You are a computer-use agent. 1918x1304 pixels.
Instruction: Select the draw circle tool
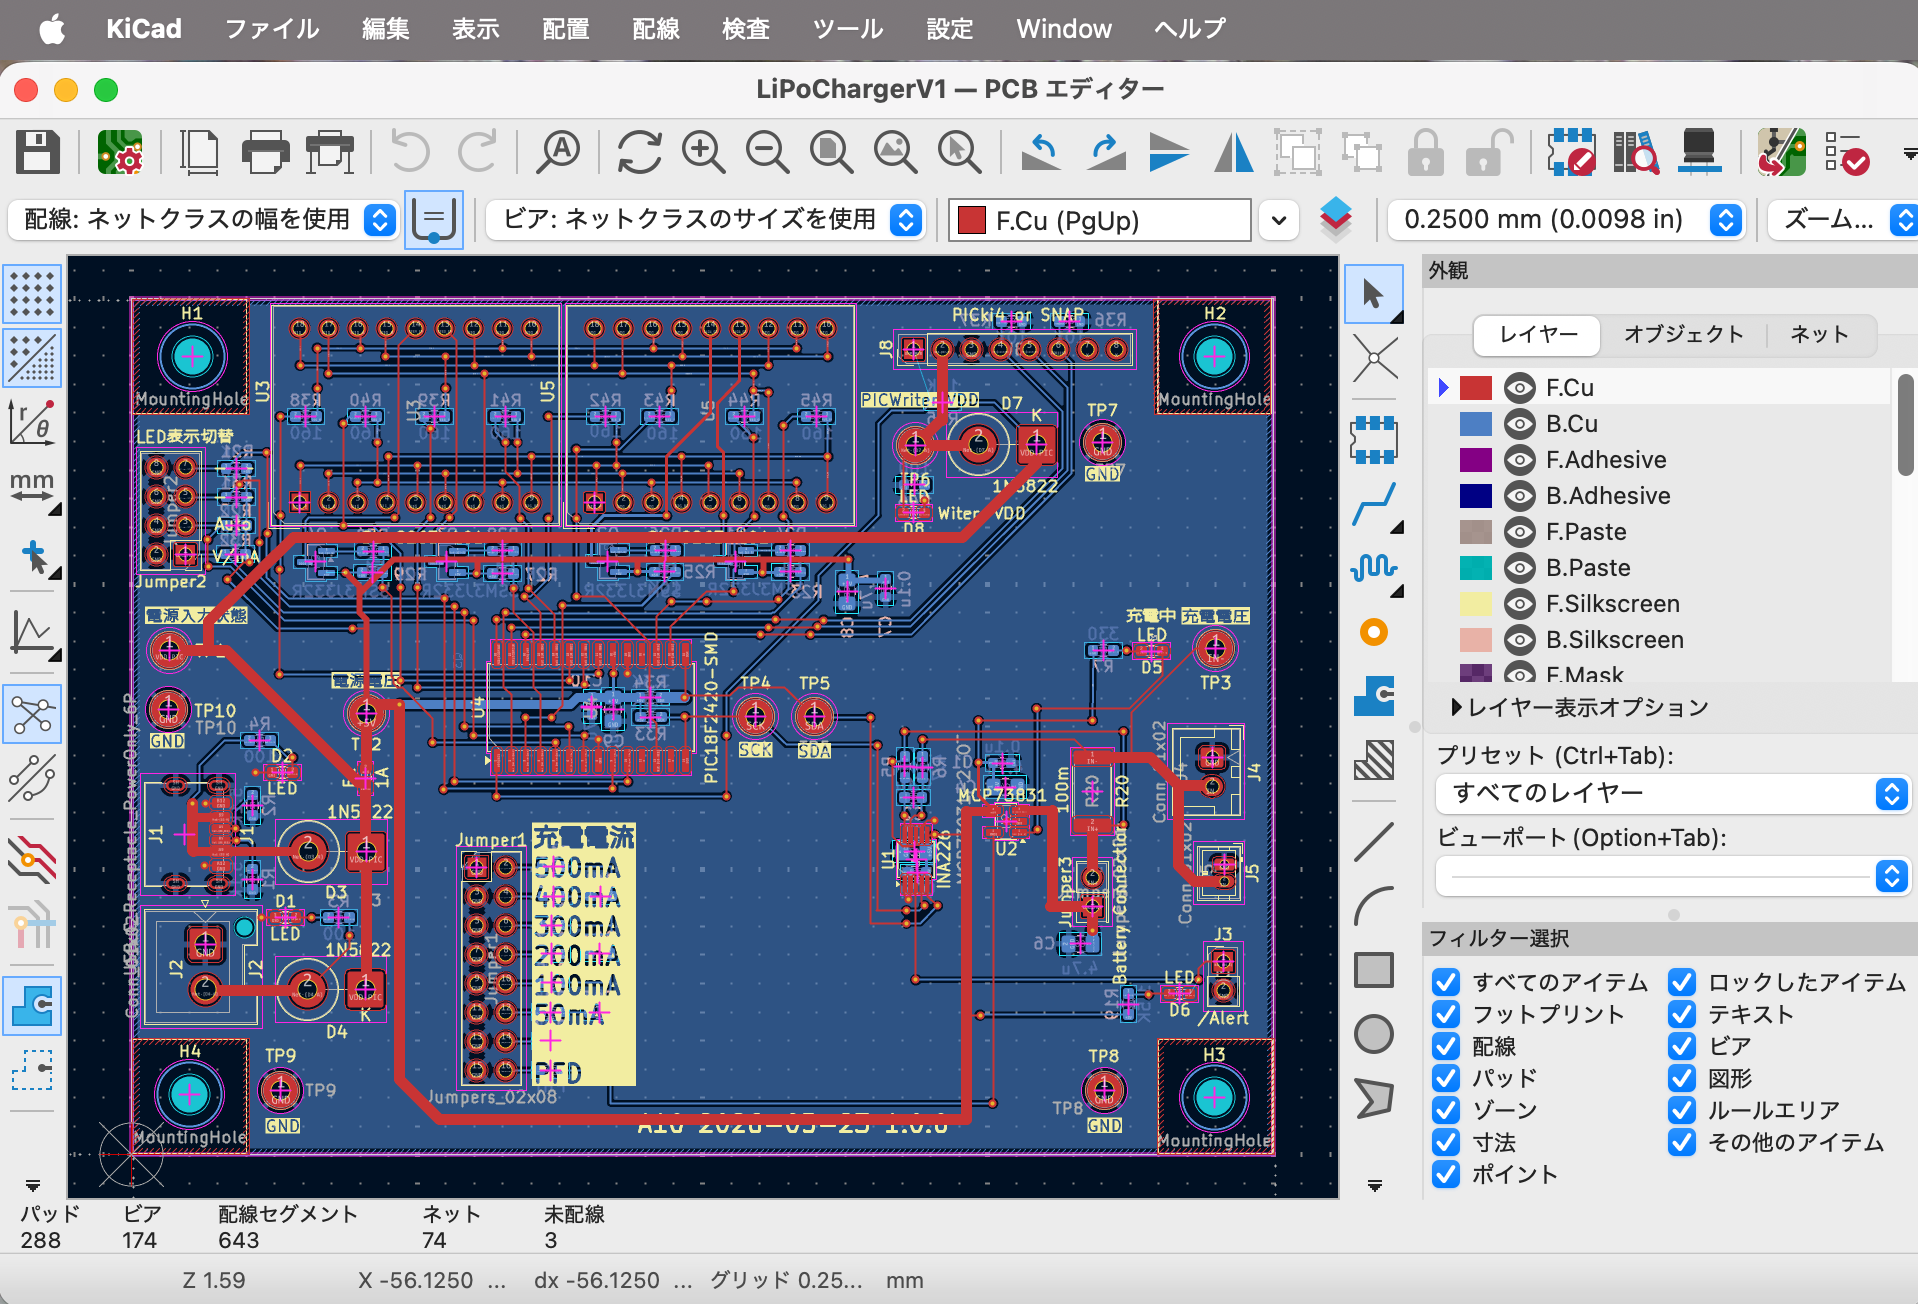[x=1374, y=1034]
